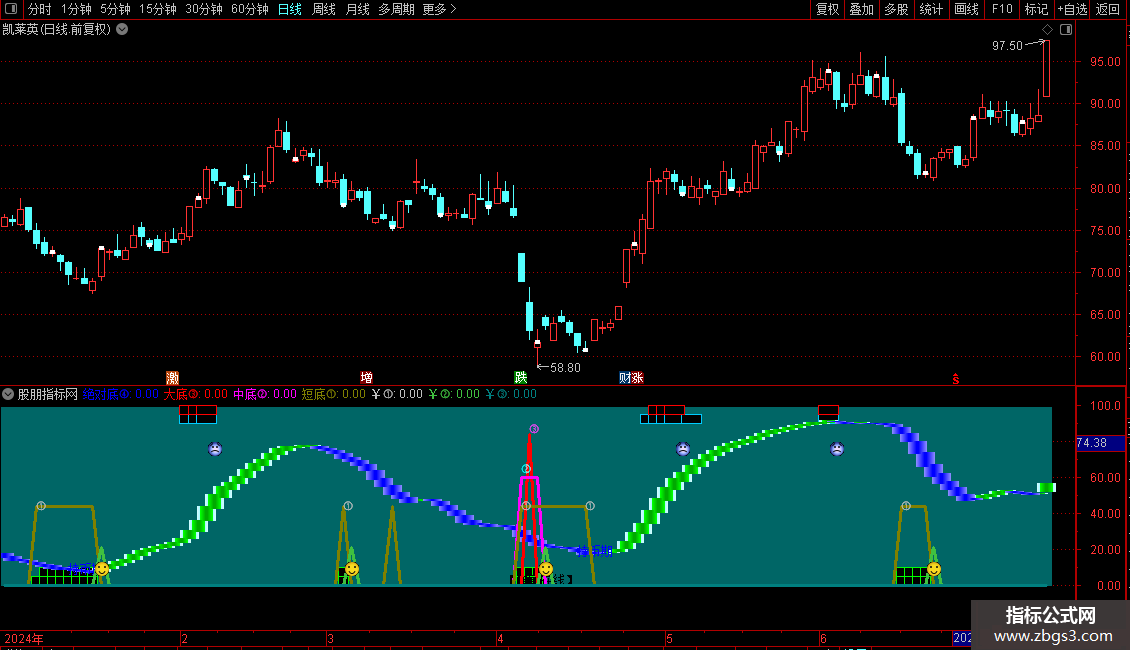Viewport: 1130px width, 650px height.
Task: Click the month 4 timeline marker
Action: click(499, 638)
